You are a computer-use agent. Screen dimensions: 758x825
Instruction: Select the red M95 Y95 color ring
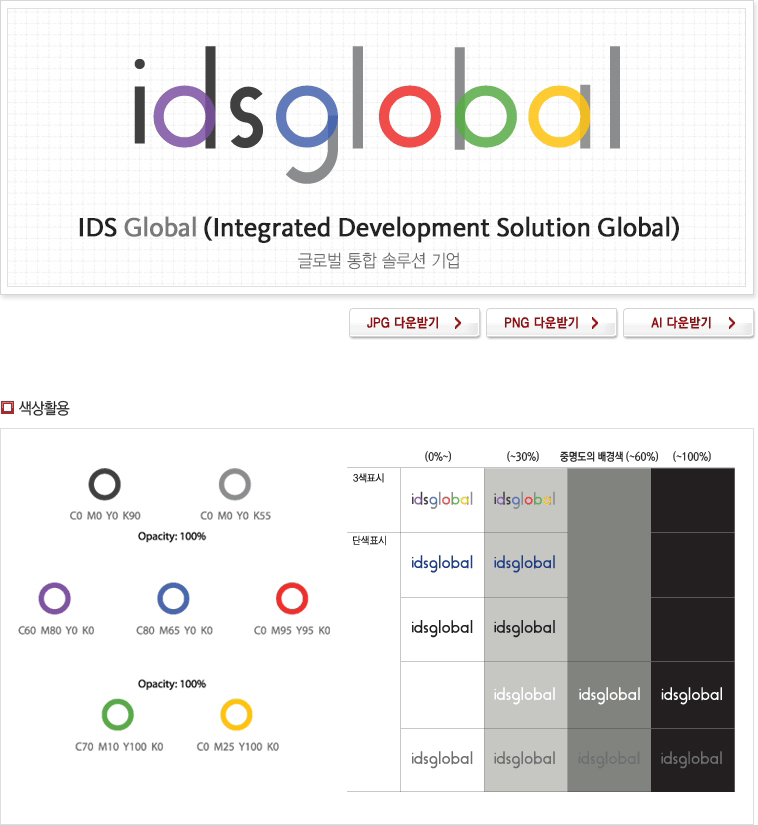click(x=292, y=598)
